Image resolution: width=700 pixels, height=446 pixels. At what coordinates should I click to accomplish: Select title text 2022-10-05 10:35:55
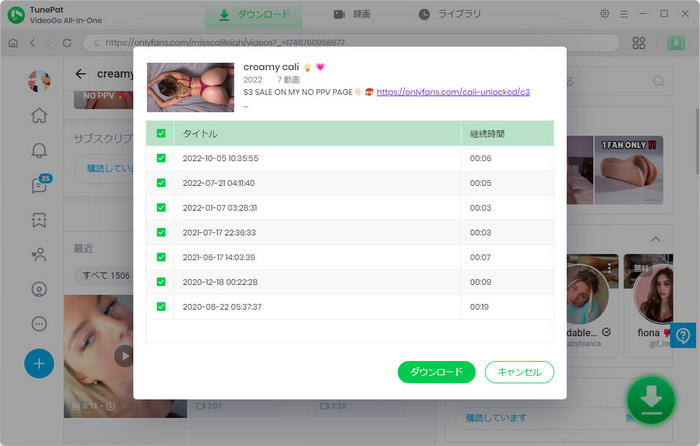pyautogui.click(x=221, y=158)
